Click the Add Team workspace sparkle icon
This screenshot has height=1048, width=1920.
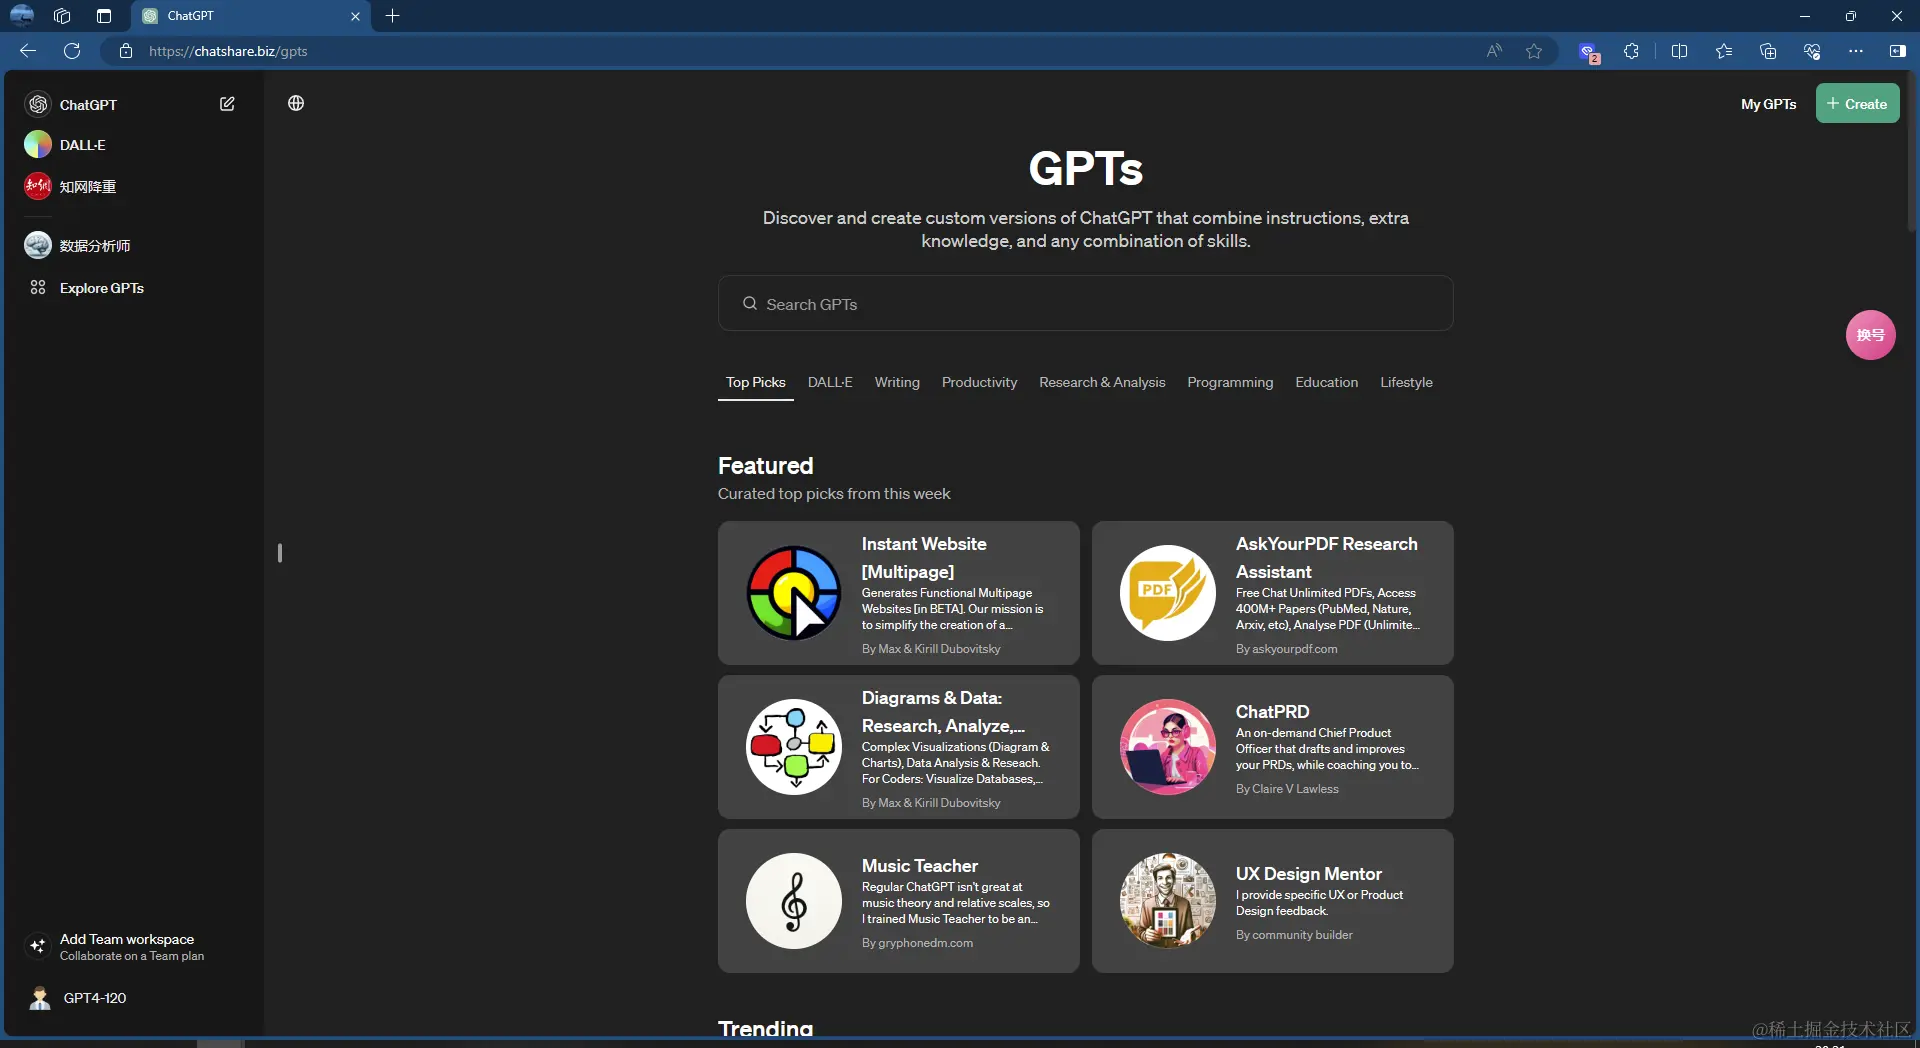click(x=38, y=946)
